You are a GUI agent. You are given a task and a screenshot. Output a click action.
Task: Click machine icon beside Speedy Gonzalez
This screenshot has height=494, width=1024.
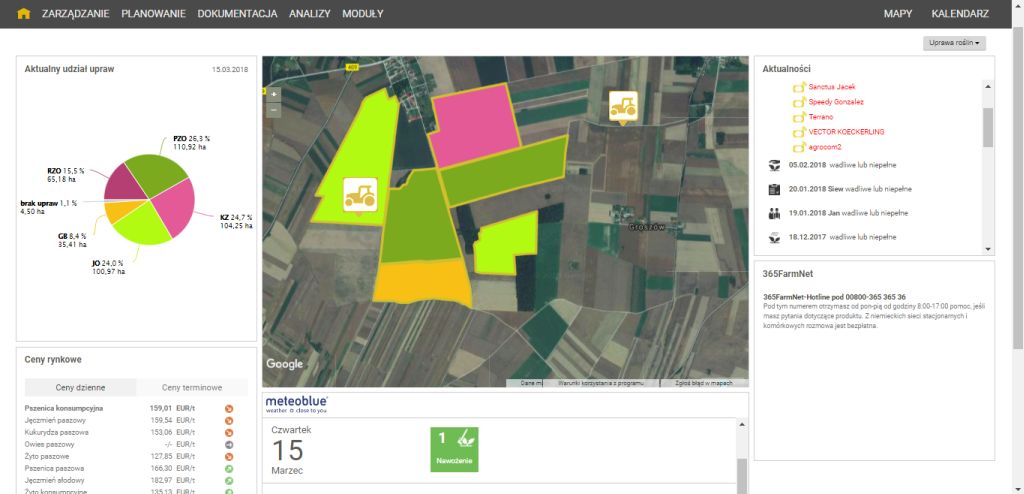point(799,102)
